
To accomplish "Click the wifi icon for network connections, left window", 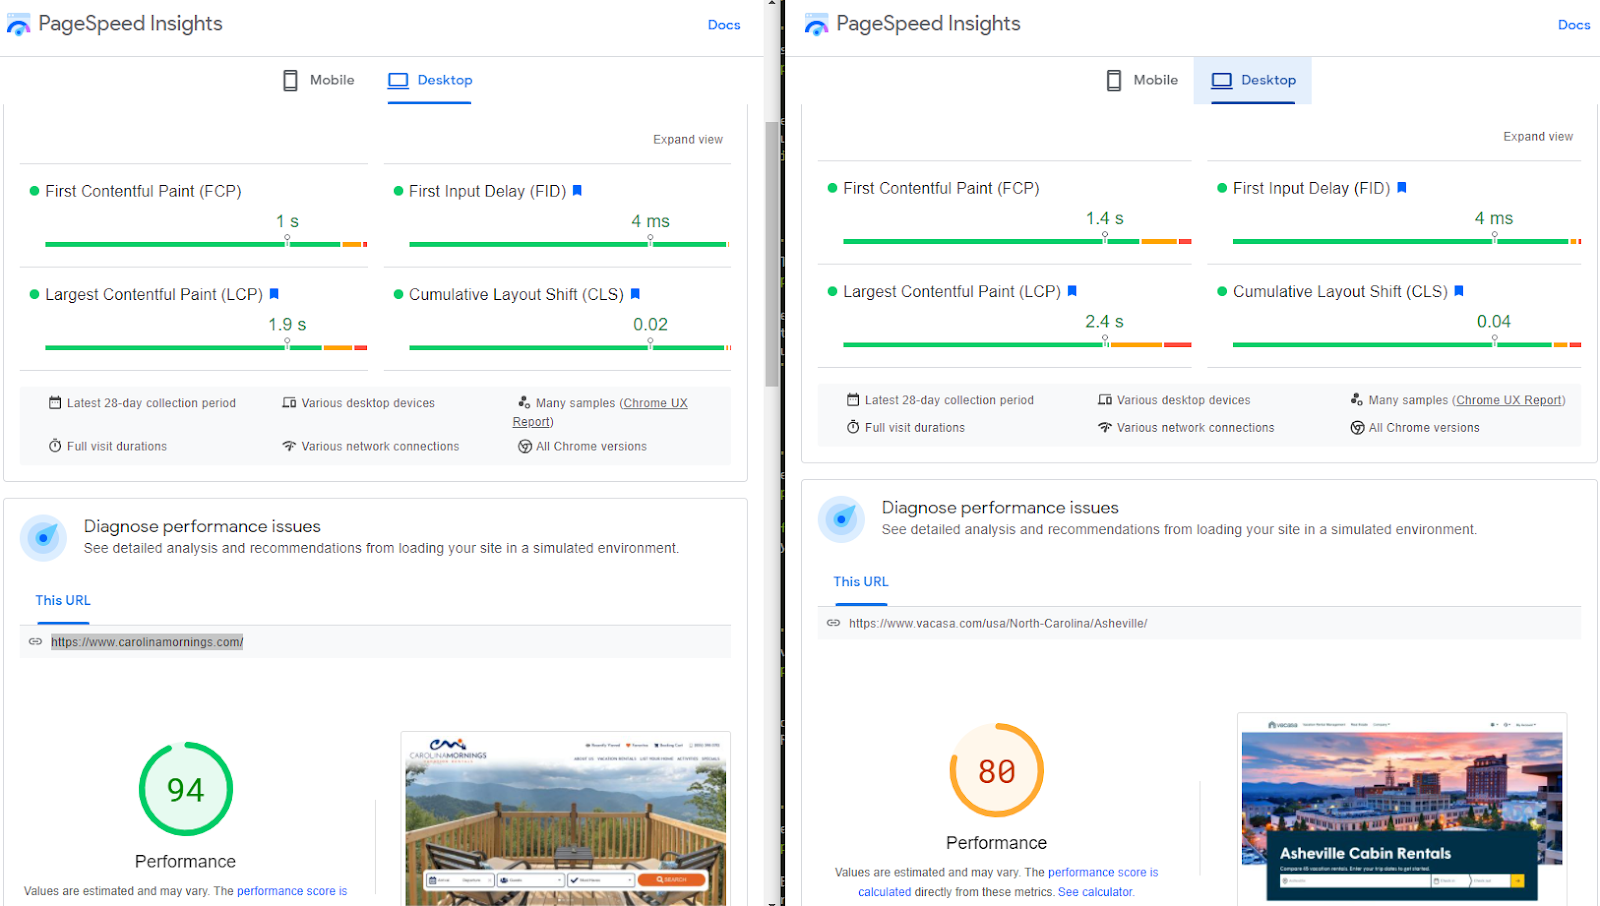I will [x=289, y=446].
